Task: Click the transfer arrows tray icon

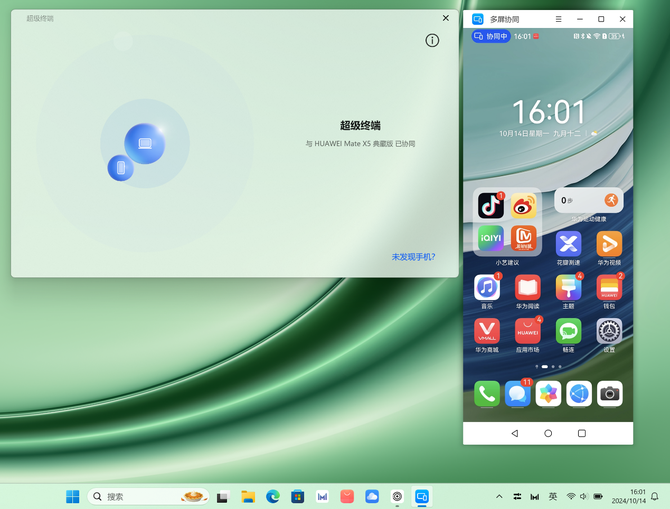Action: pos(517,497)
